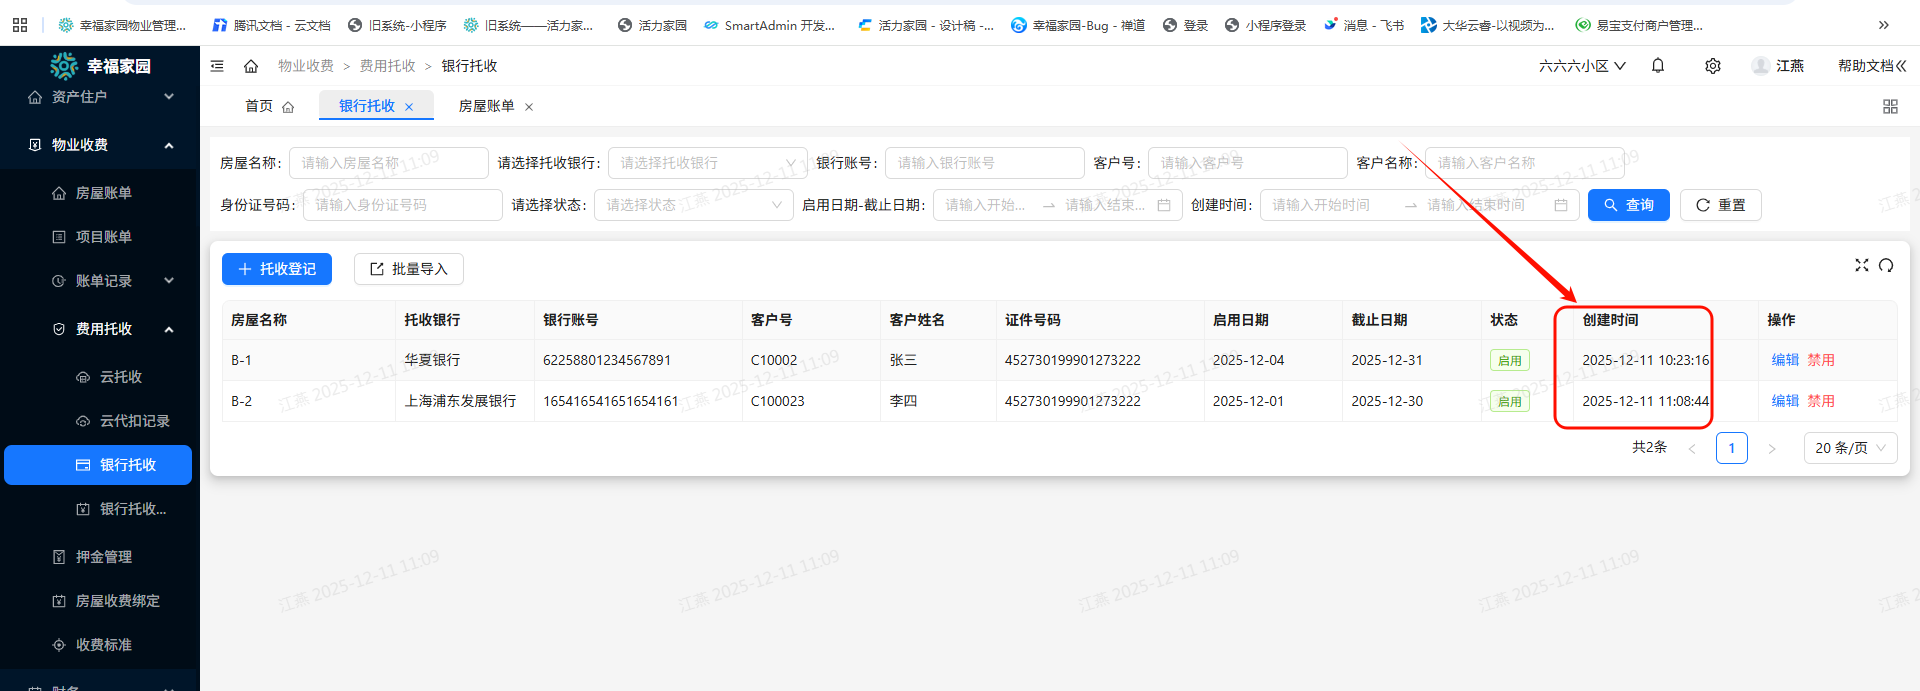This screenshot has width=1920, height=691.
Task: Change page size 20 条/页
Action: click(1850, 448)
